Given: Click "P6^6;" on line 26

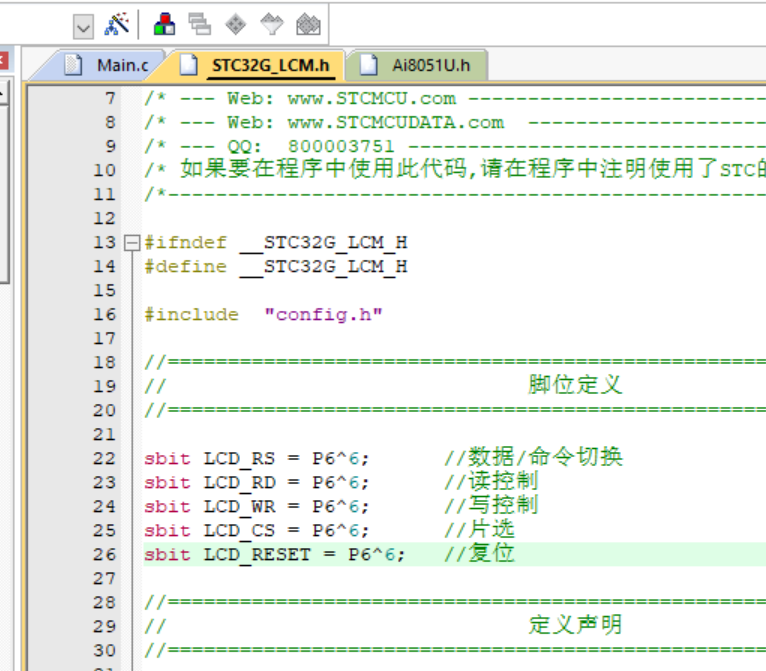Looking at the screenshot, I should click(377, 555).
